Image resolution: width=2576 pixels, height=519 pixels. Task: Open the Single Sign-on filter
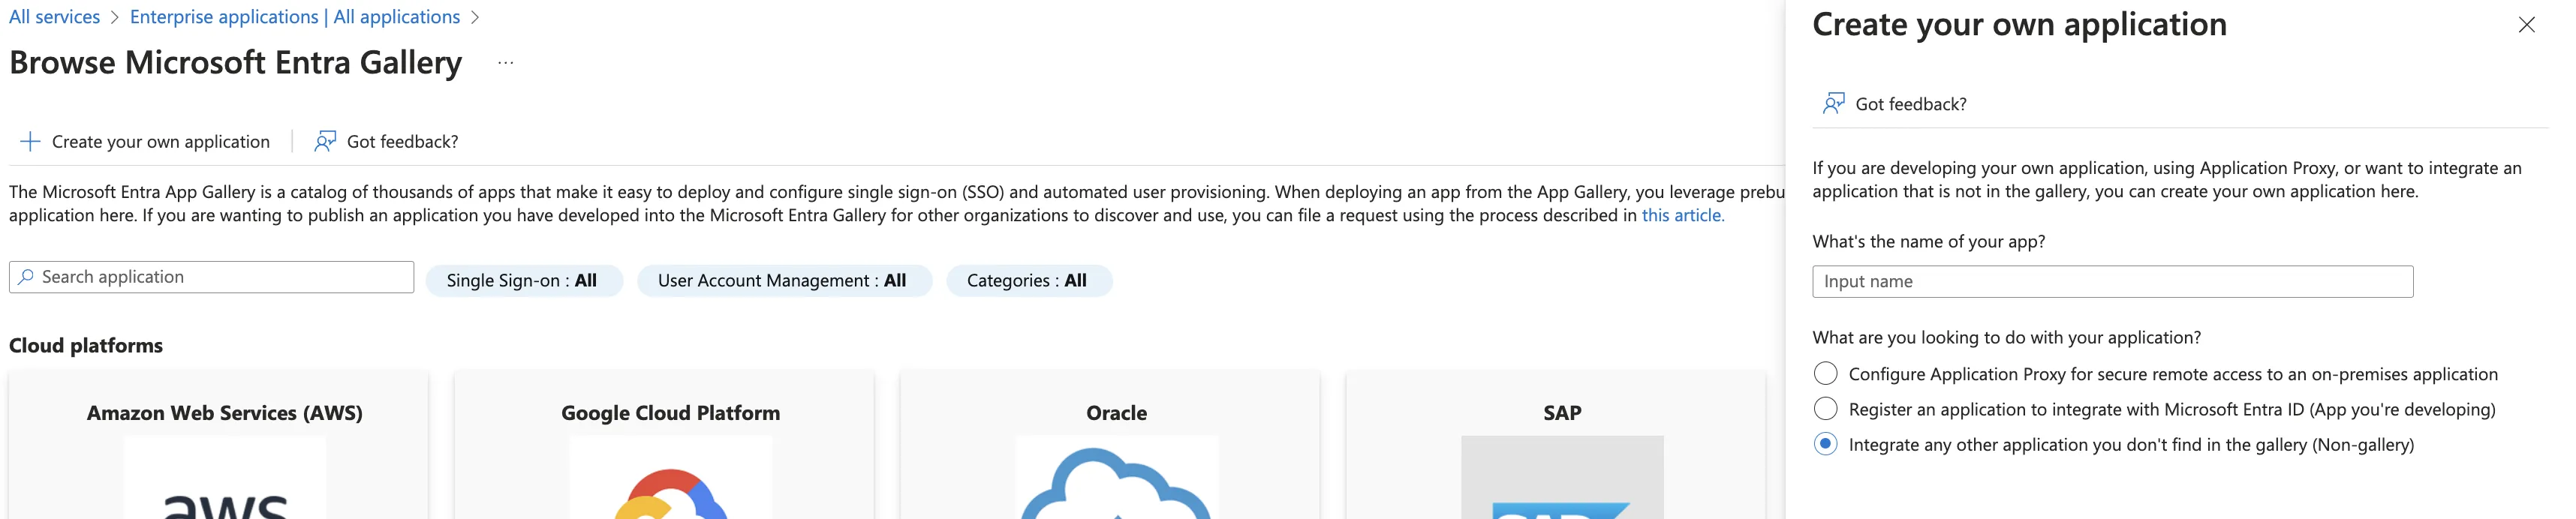[524, 281]
